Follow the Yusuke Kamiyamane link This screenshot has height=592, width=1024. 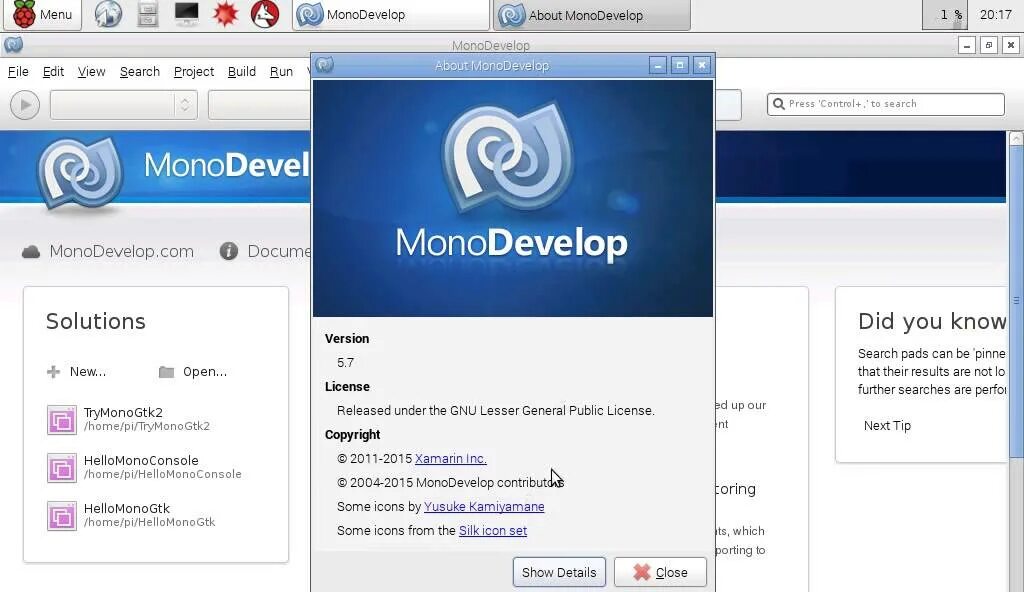pos(484,506)
